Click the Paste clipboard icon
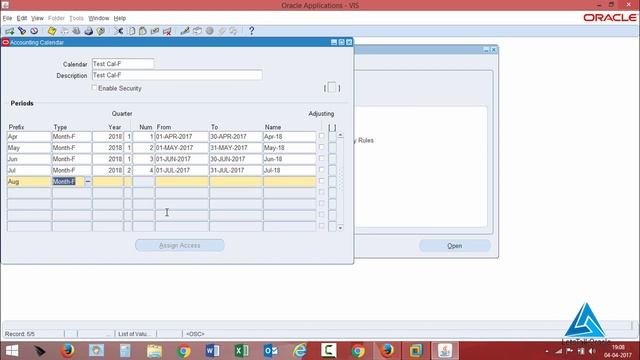Image resolution: width=640 pixels, height=360 pixels. tap(143, 31)
